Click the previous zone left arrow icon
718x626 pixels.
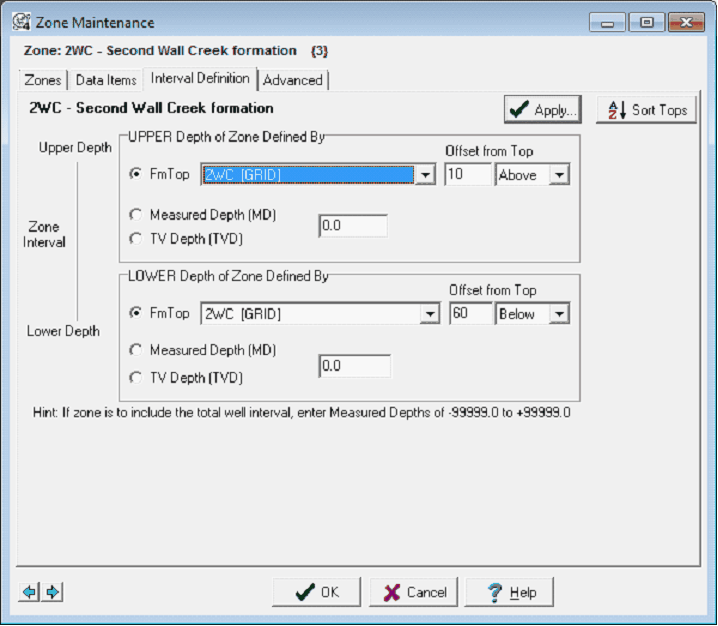point(29,592)
